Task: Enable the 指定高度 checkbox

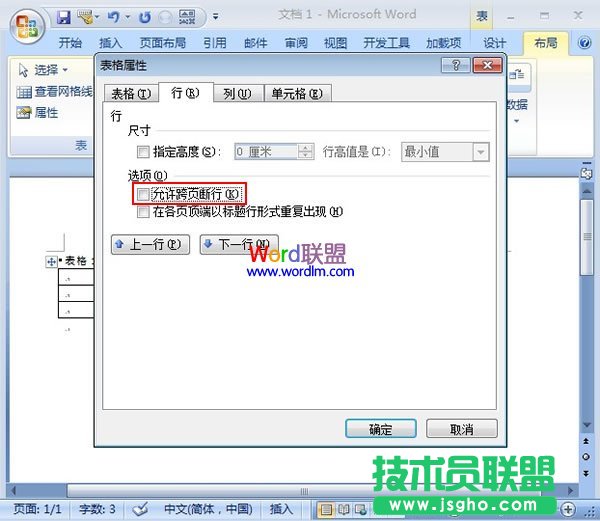Action: coord(143,152)
